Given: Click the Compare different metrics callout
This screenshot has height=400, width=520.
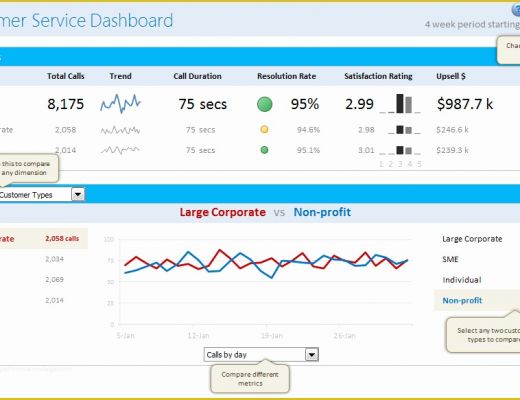Looking at the screenshot, I should [250, 379].
